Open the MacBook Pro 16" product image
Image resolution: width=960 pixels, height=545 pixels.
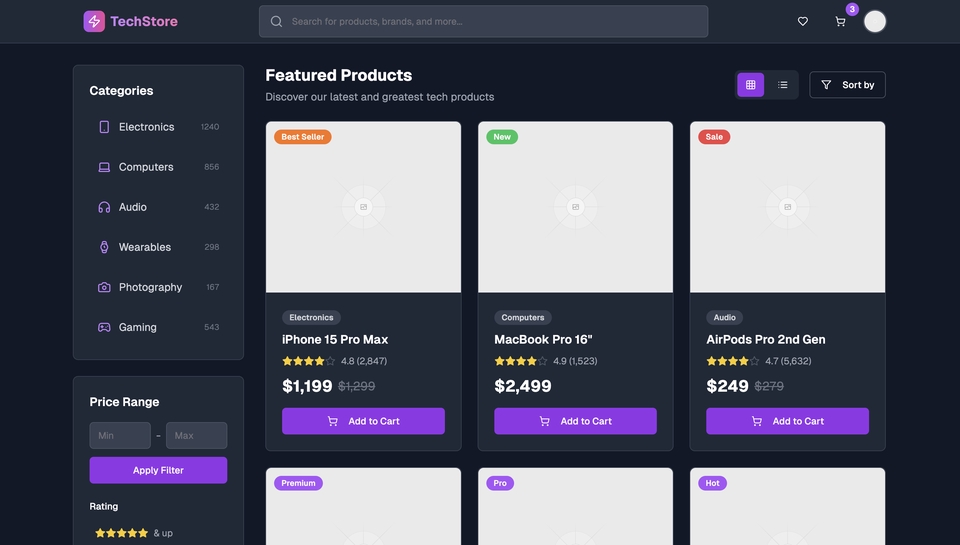pyautogui.click(x=576, y=207)
